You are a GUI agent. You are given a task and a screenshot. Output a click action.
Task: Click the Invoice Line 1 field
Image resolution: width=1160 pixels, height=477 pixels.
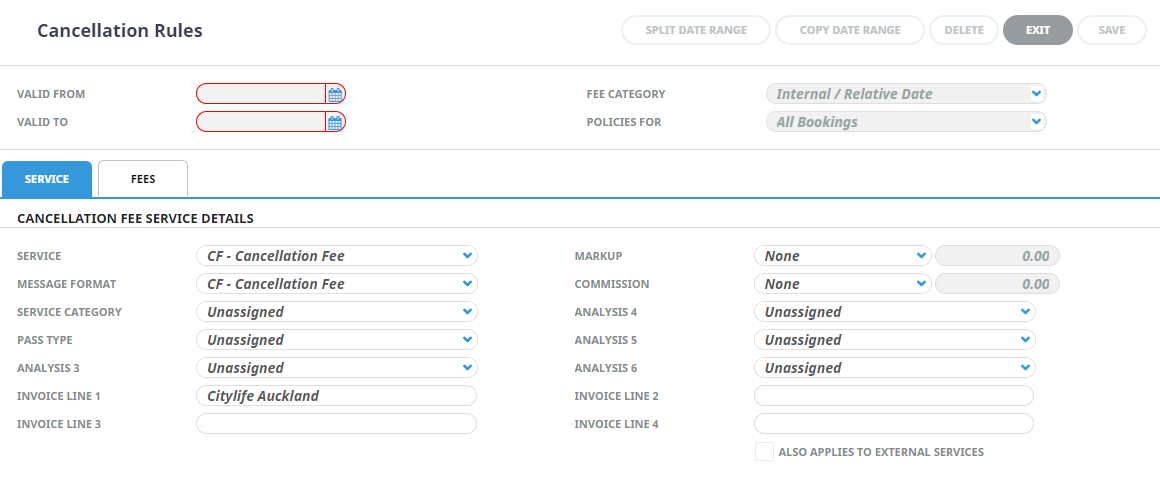[337, 396]
